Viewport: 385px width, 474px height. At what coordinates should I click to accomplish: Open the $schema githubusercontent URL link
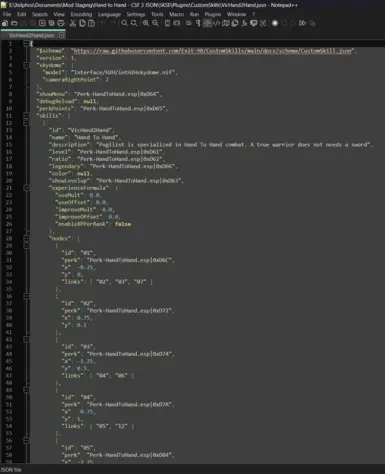point(212,51)
